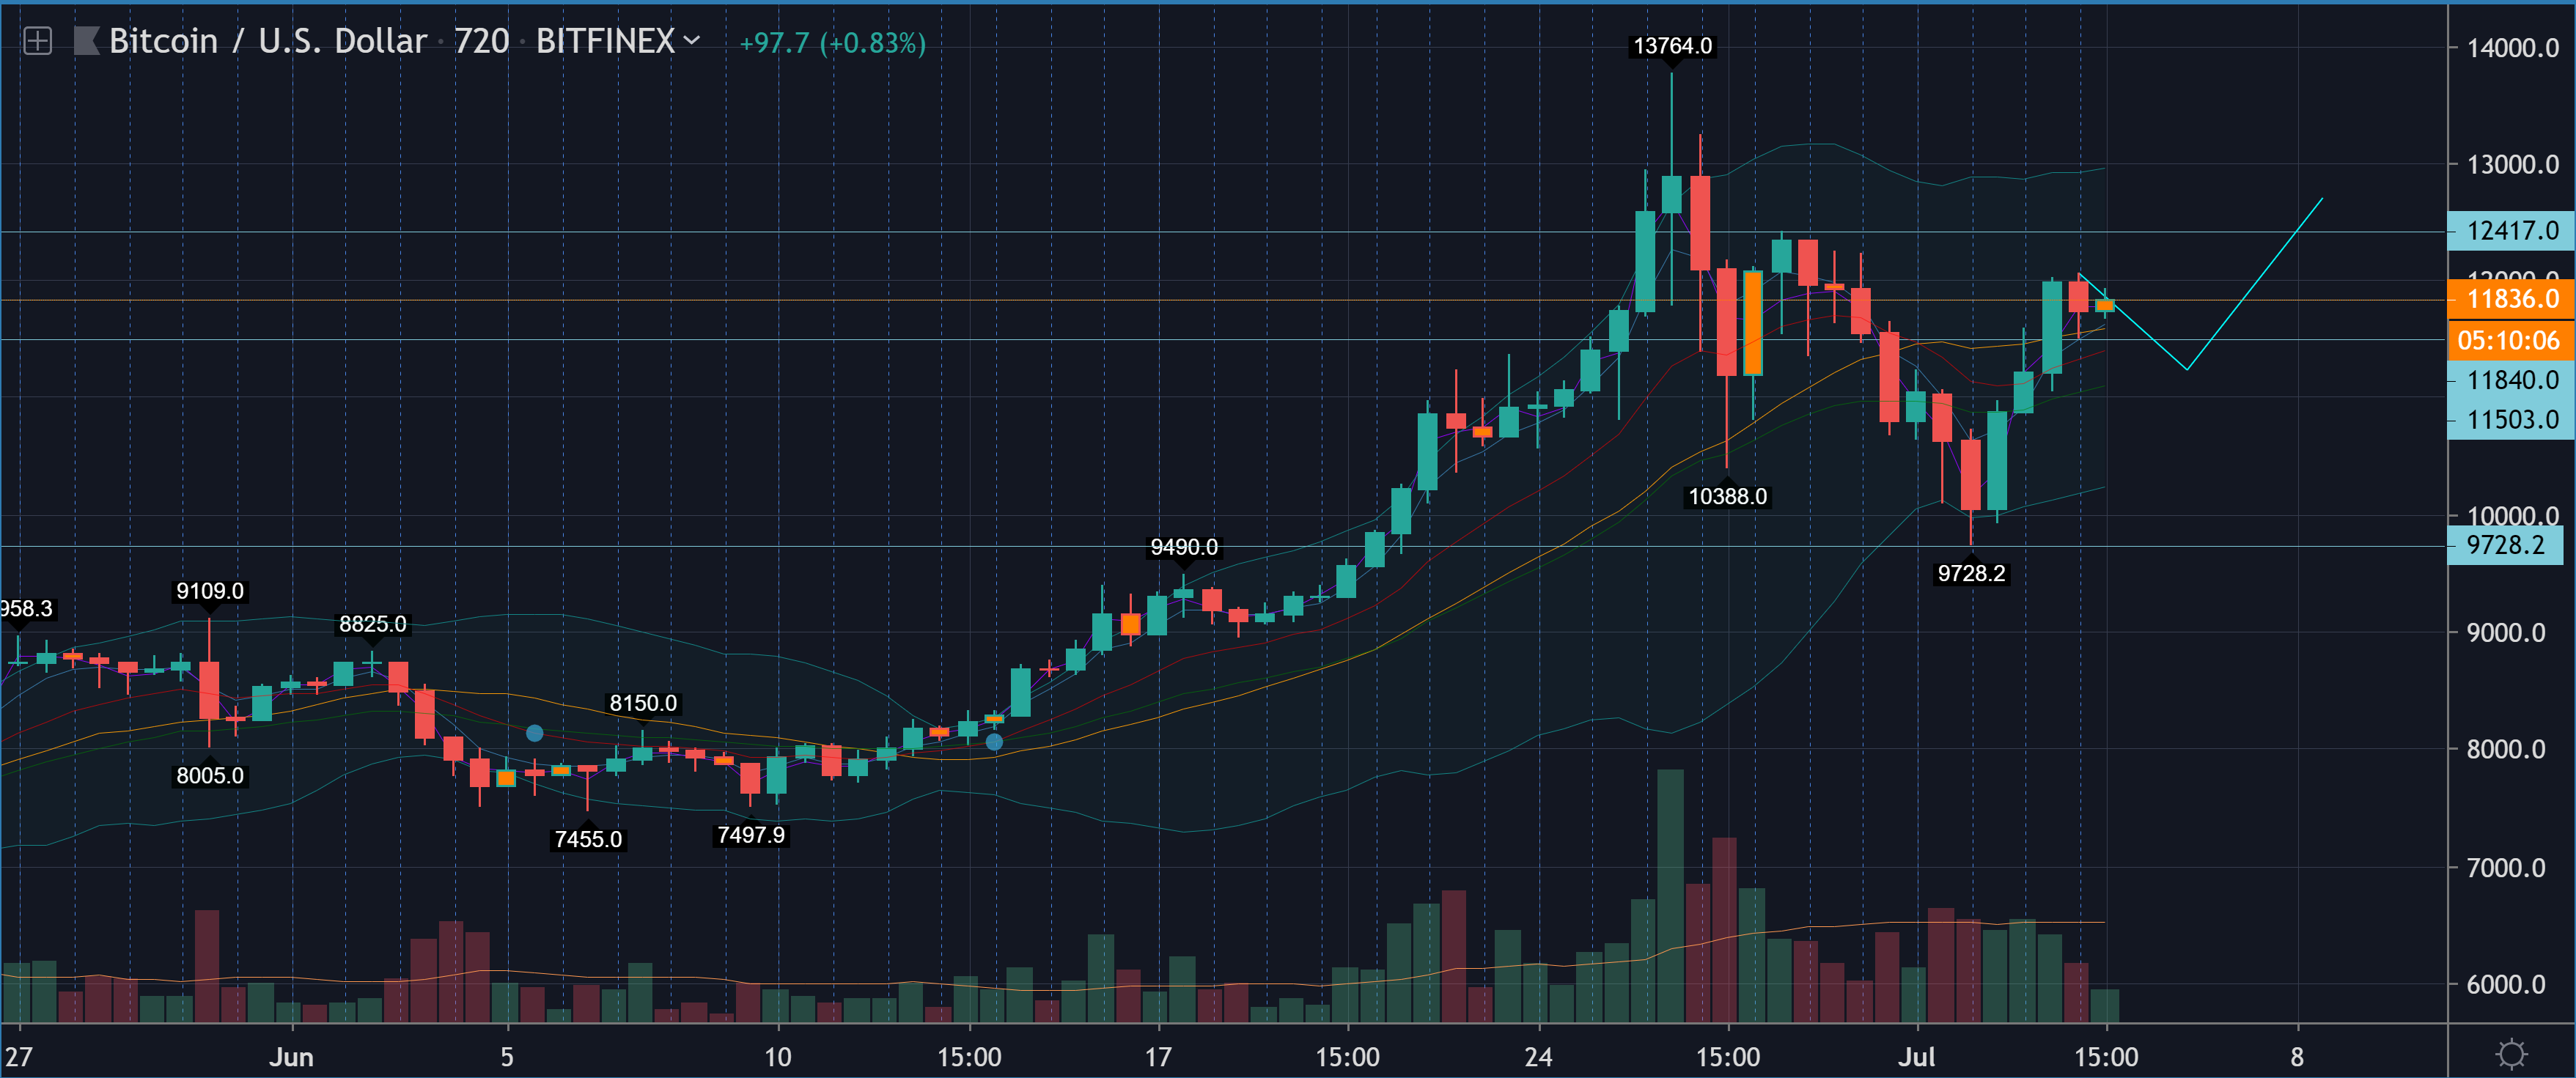The height and width of the screenshot is (1078, 2576).
Task: Click the blue circle marker near June 5
Action: pyautogui.click(x=535, y=733)
